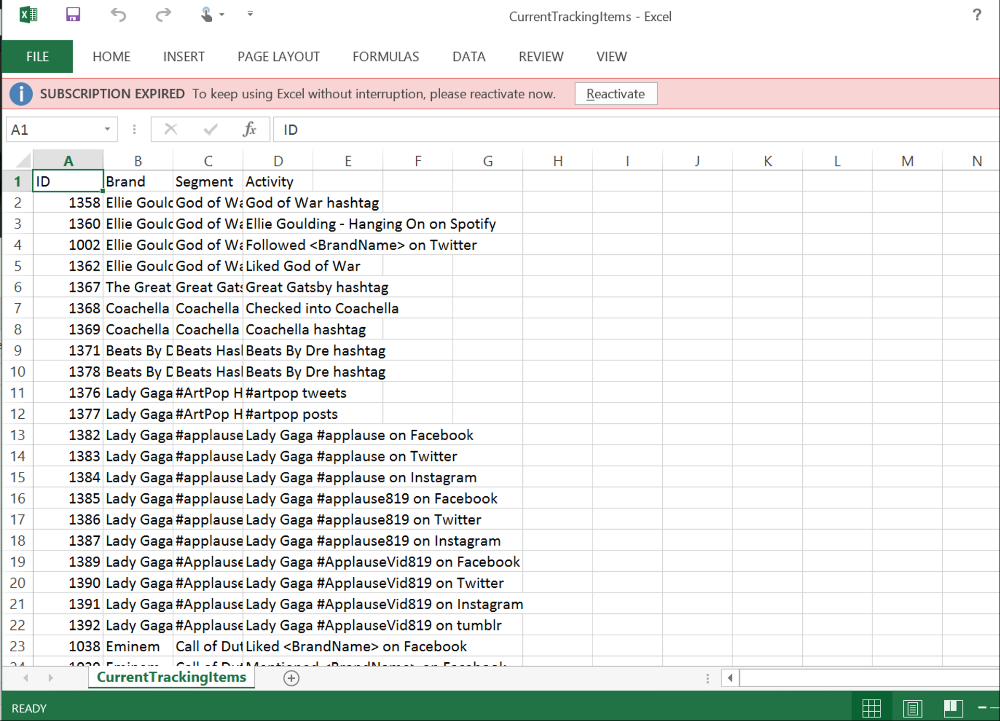This screenshot has height=721, width=1000.
Task: Select row 1 header
Action: point(17,182)
